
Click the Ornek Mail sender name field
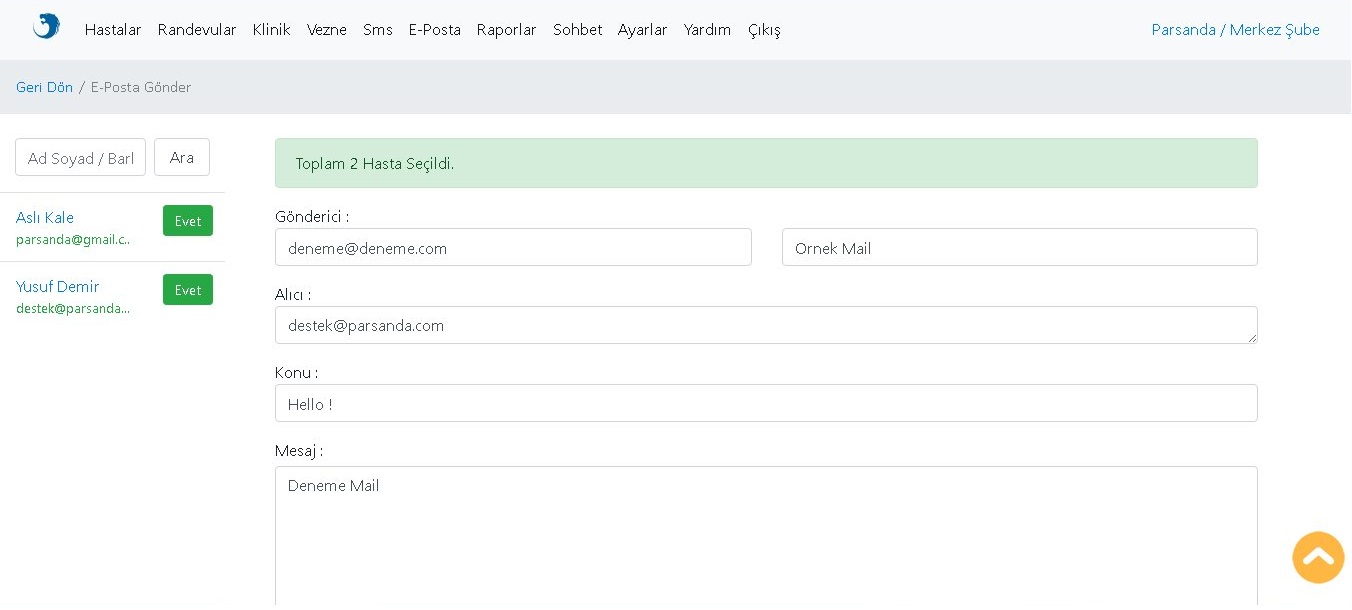tap(1020, 247)
